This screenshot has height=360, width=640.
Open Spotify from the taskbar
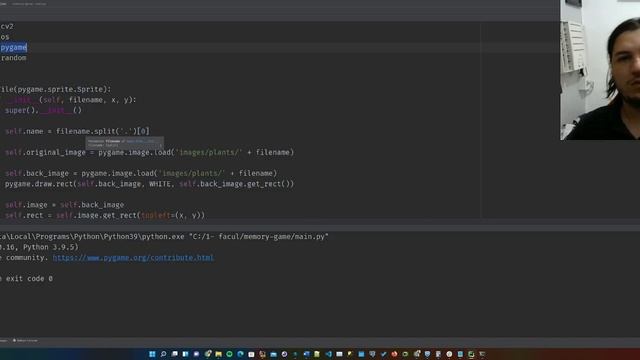pyautogui.click(x=229, y=354)
